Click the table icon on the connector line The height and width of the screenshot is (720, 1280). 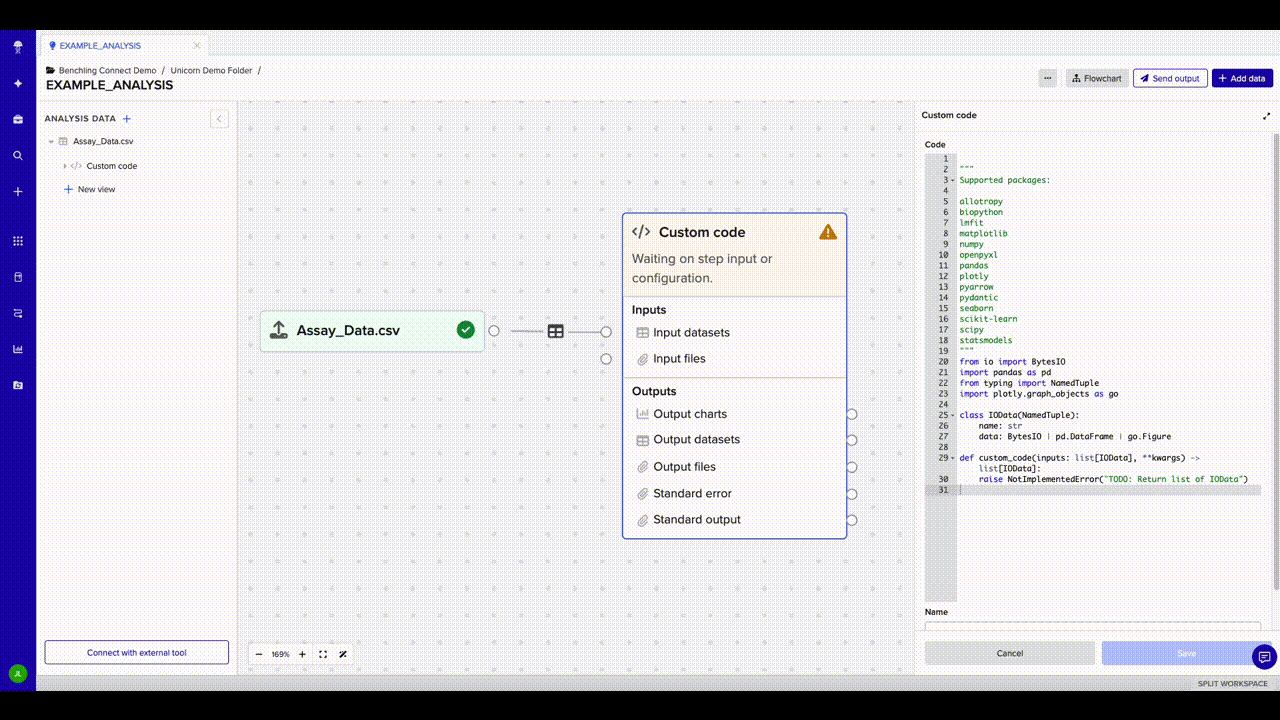tap(555, 331)
